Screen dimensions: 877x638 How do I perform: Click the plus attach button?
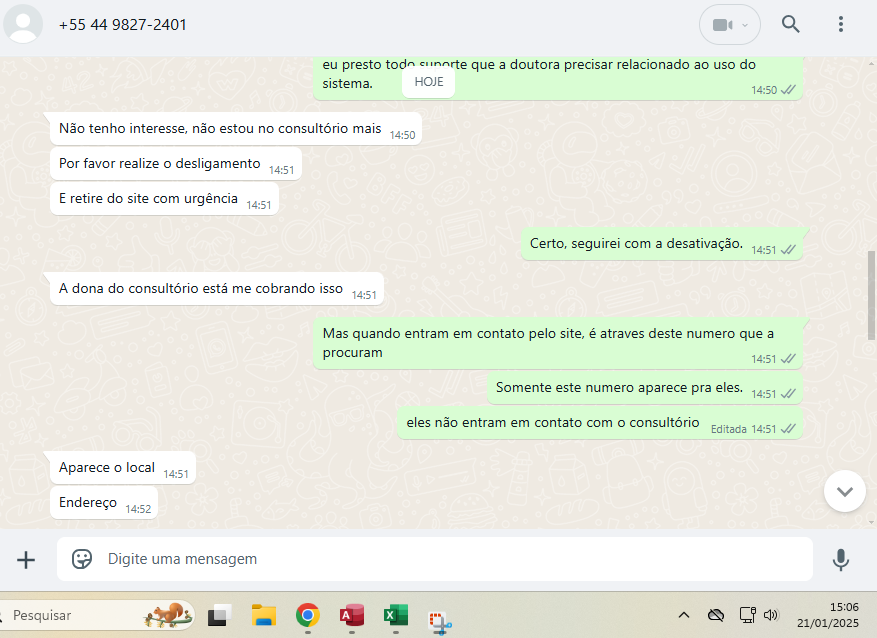coord(26,560)
